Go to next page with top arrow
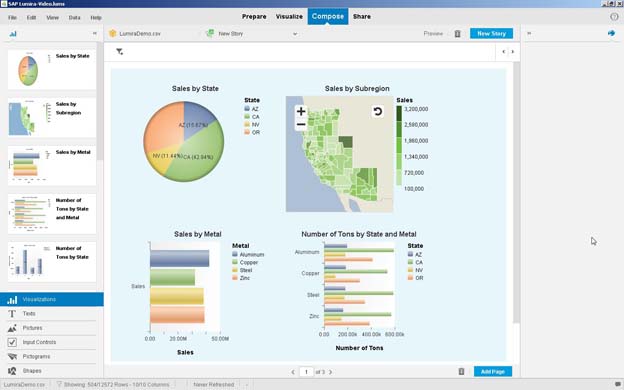Screen dimensions: 624x390 (513, 52)
